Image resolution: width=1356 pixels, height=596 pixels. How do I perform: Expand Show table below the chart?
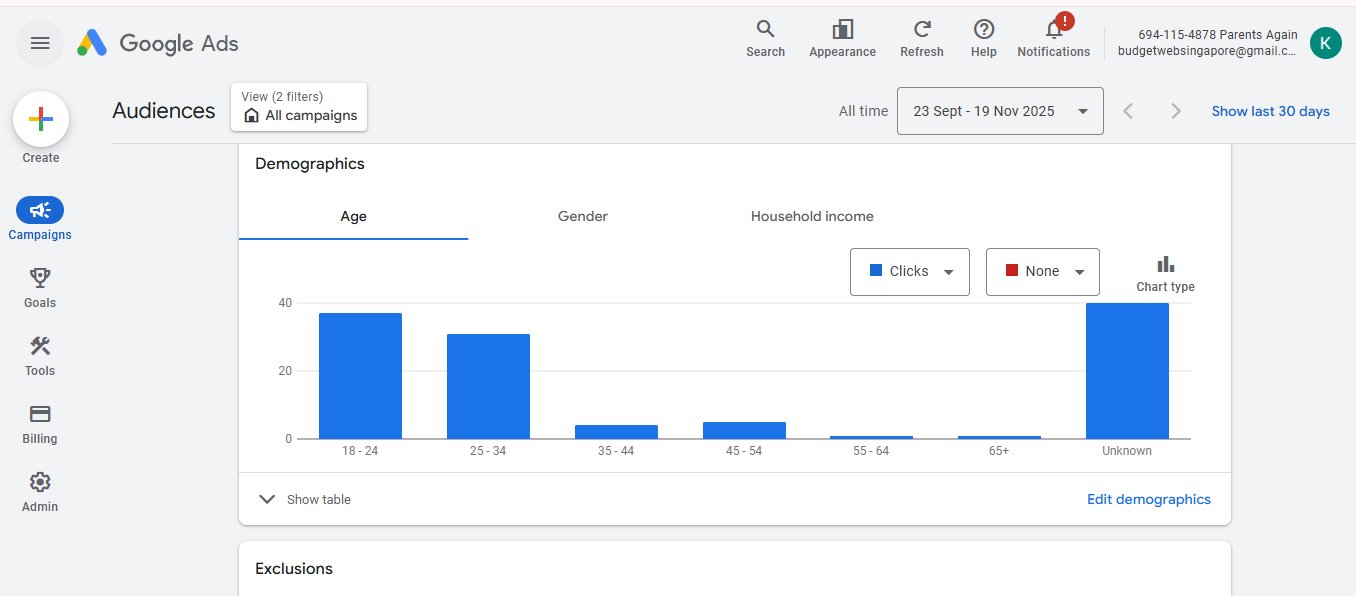click(305, 499)
